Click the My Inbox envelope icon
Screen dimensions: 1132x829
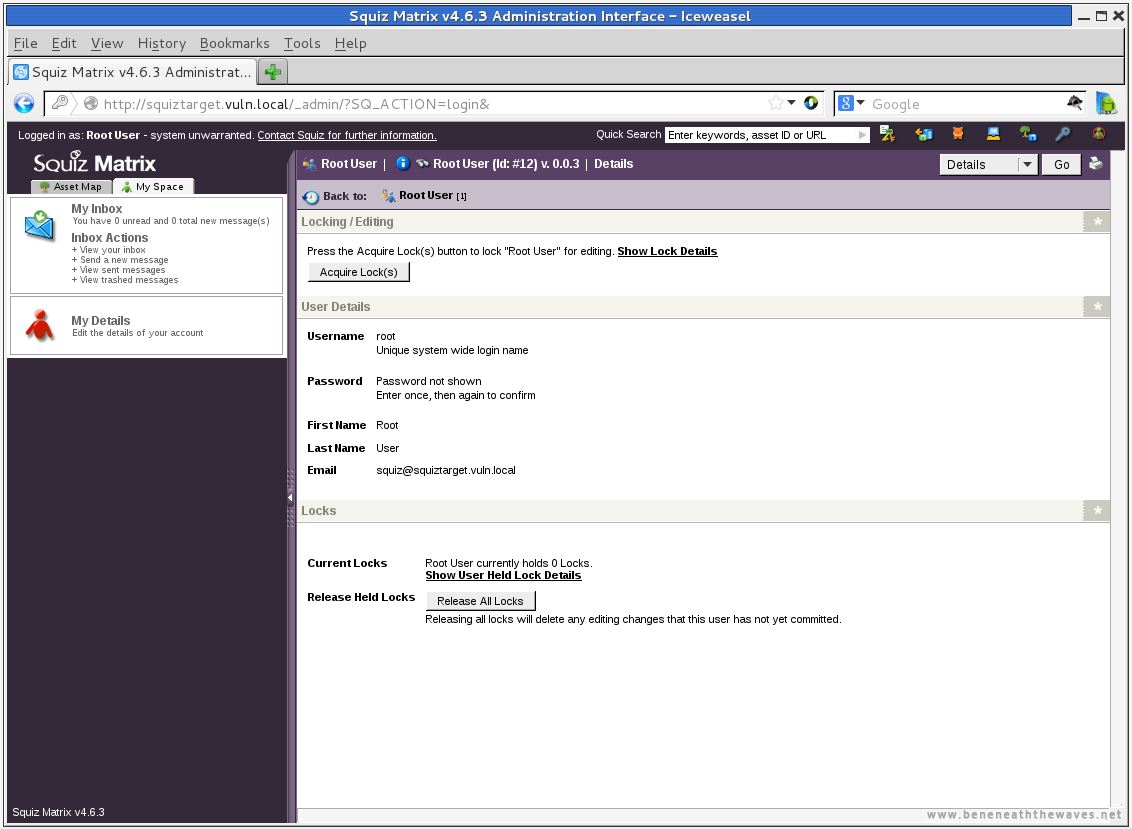tap(40, 225)
